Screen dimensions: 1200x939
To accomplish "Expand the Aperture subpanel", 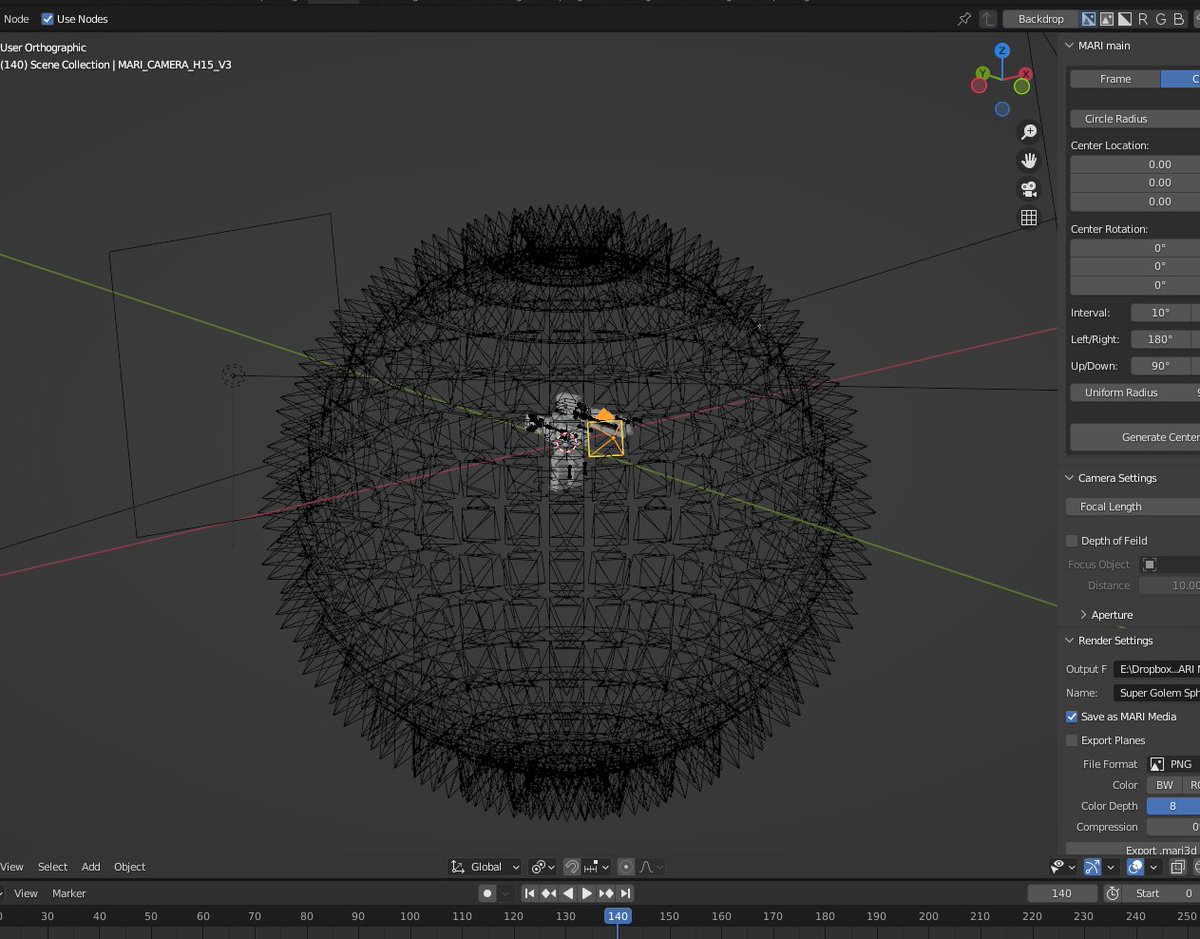I will click(1083, 615).
